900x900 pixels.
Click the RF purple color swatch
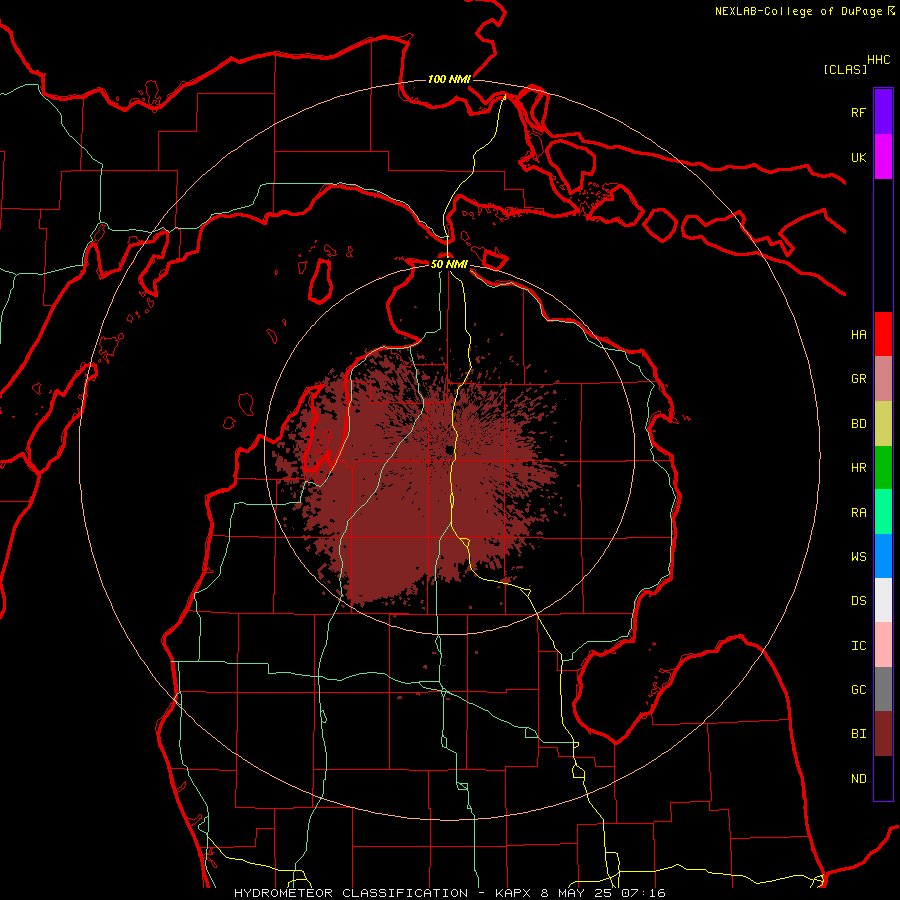click(x=883, y=112)
